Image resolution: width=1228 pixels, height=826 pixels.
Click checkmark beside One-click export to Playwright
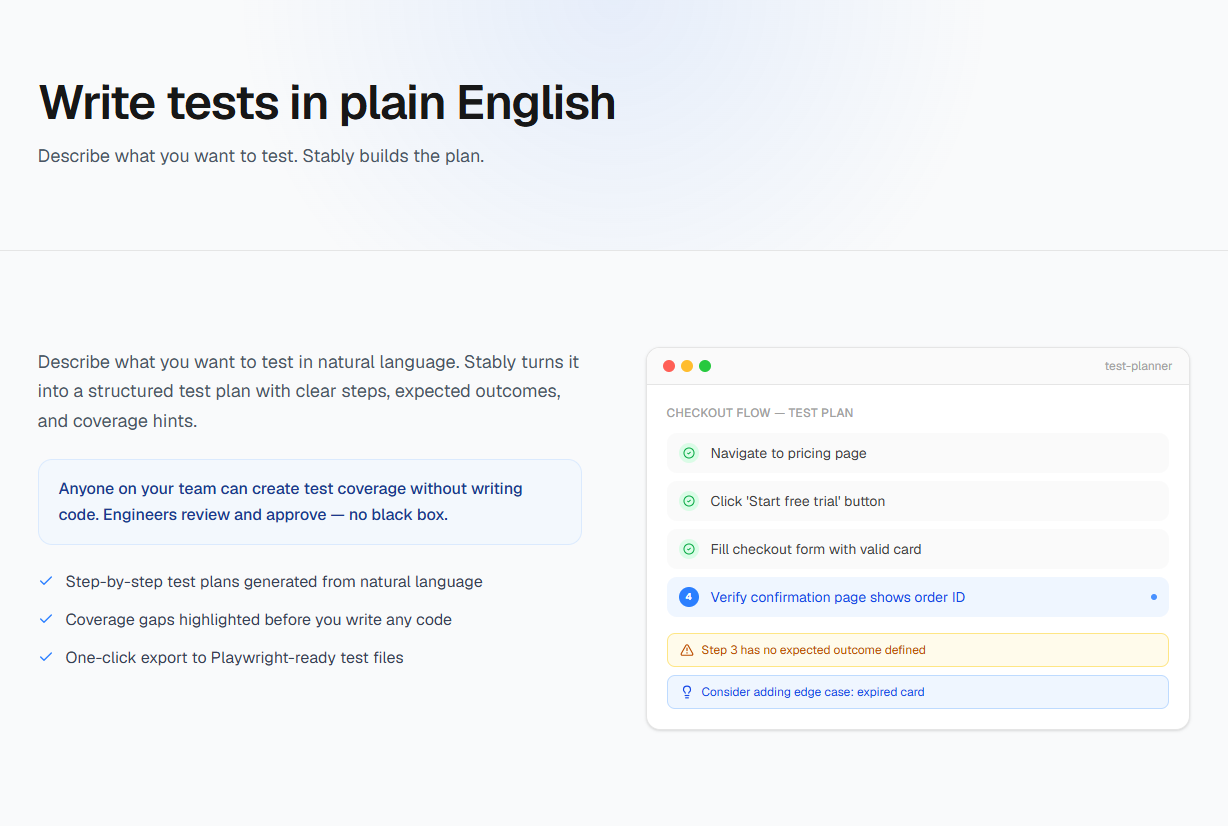(45, 657)
